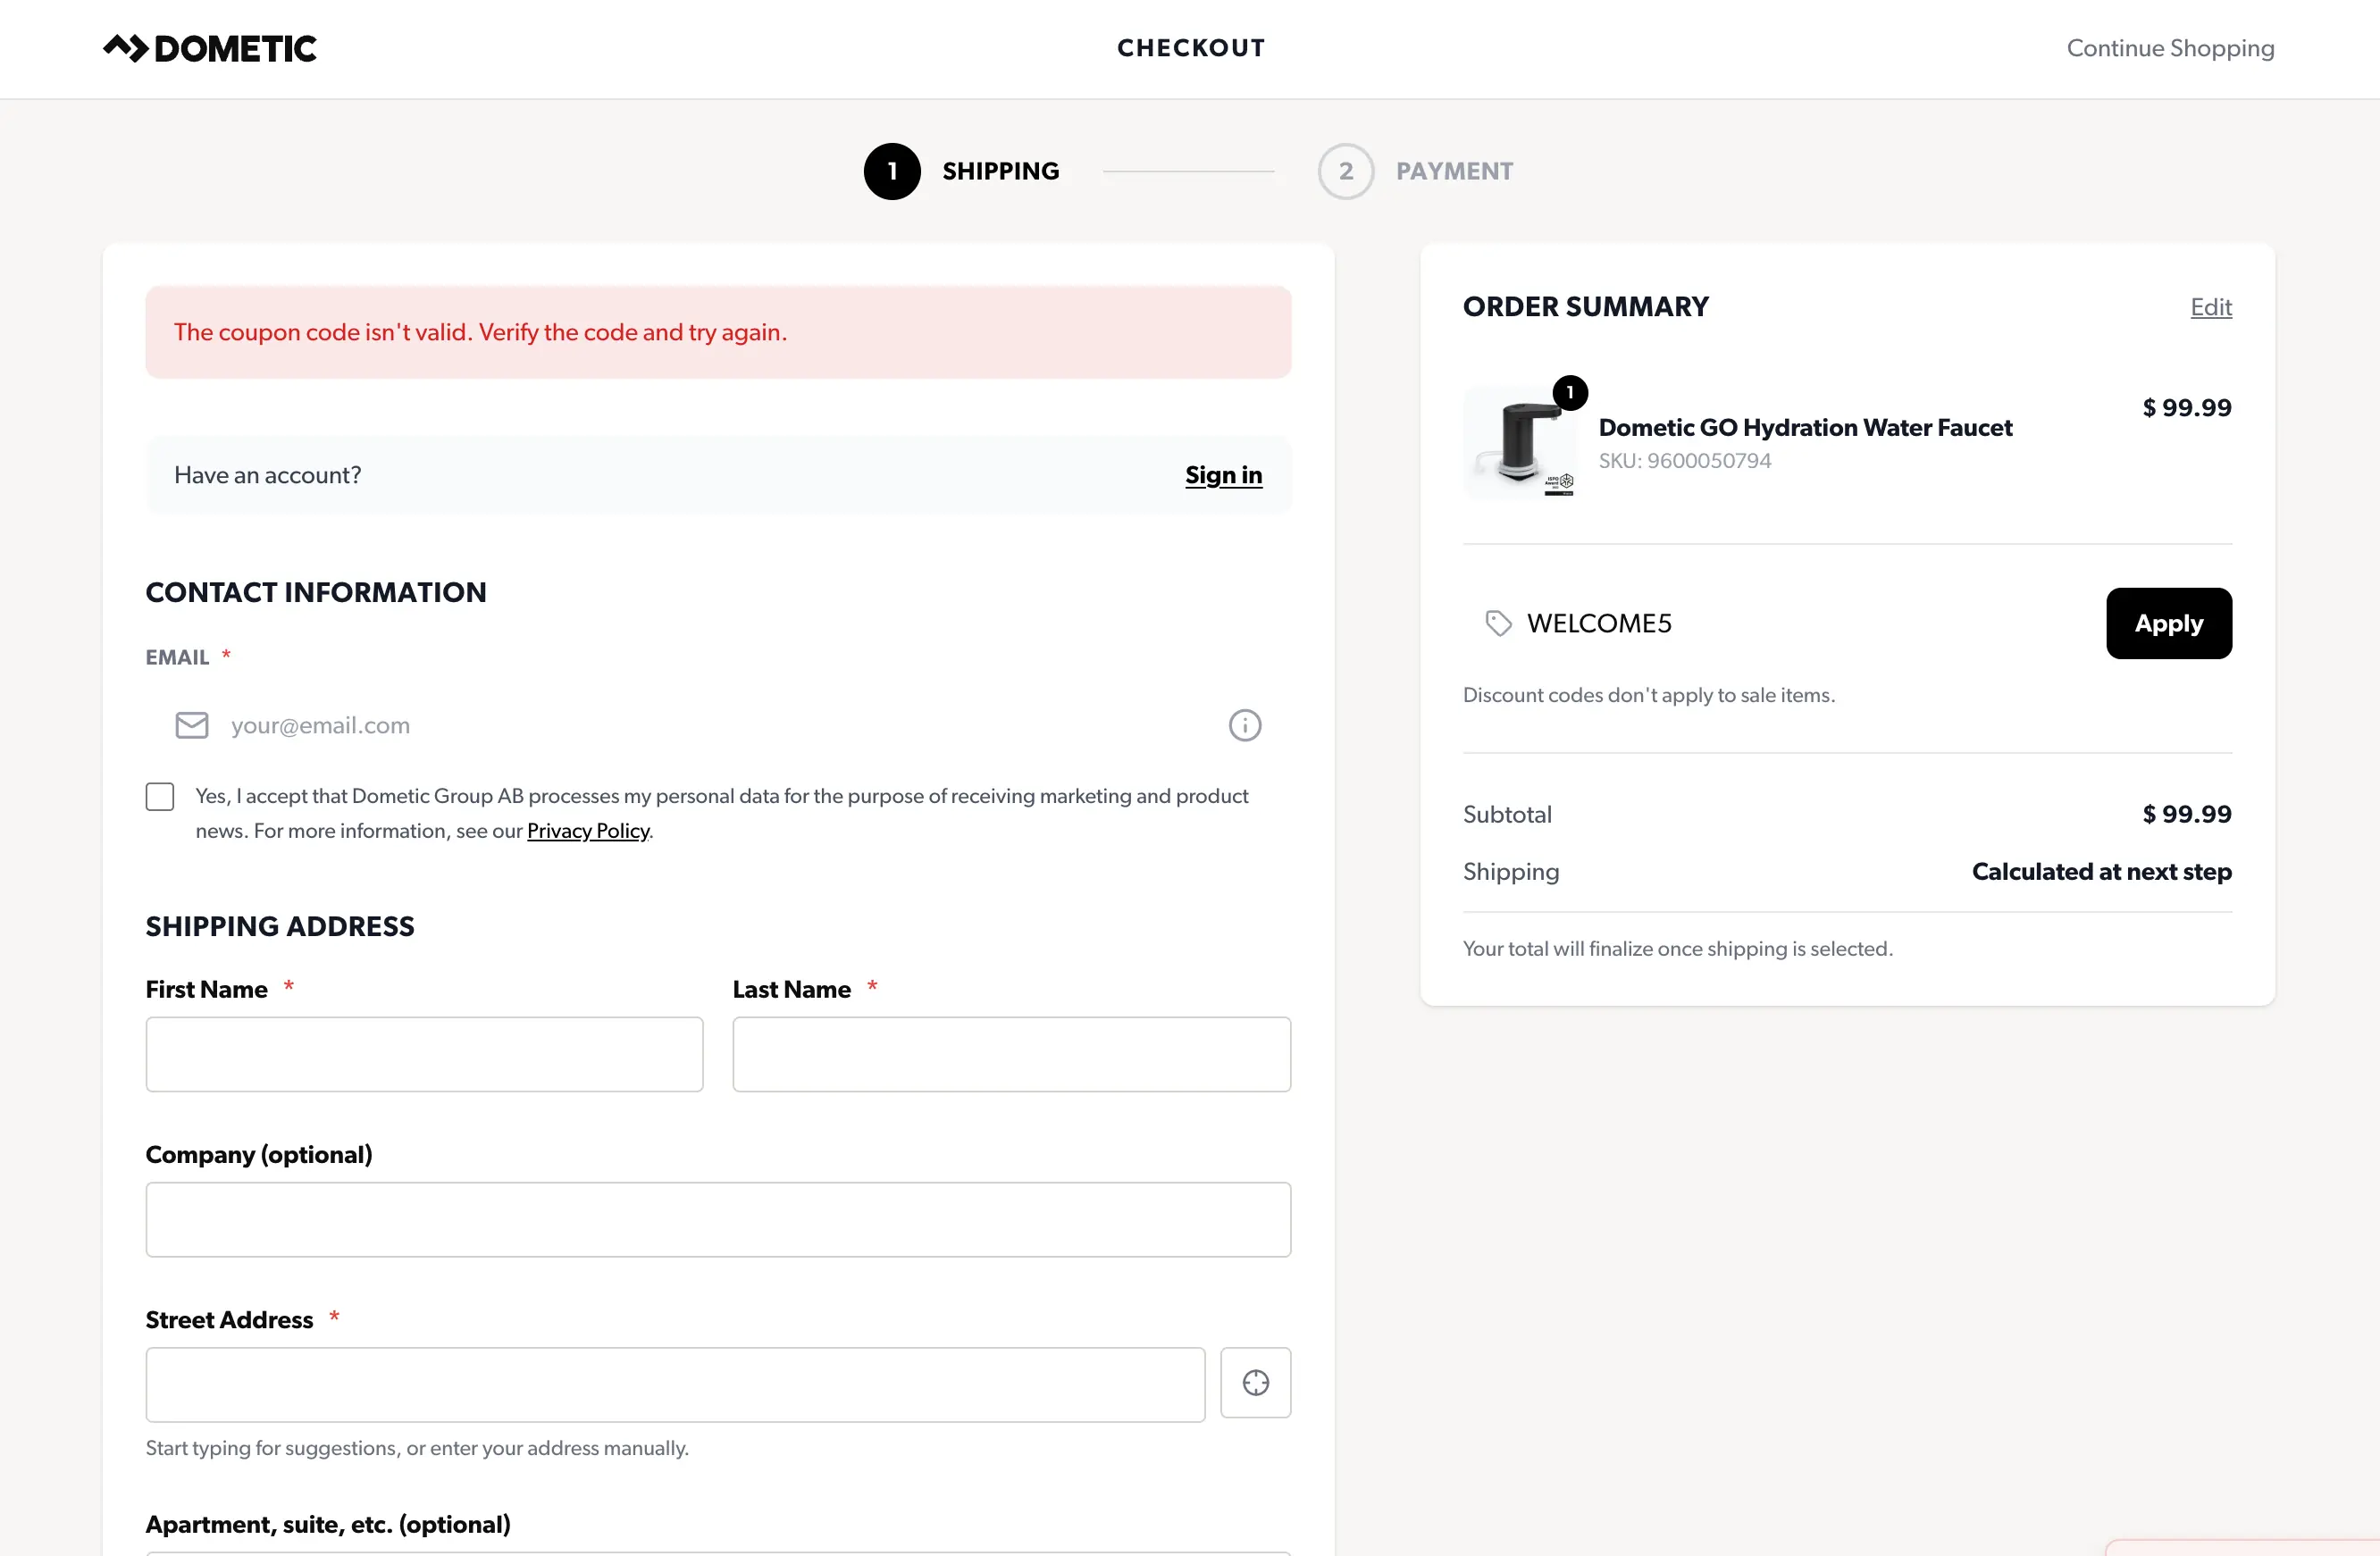Click the SKU: 9600050794 text
The height and width of the screenshot is (1556, 2380).
(1684, 461)
